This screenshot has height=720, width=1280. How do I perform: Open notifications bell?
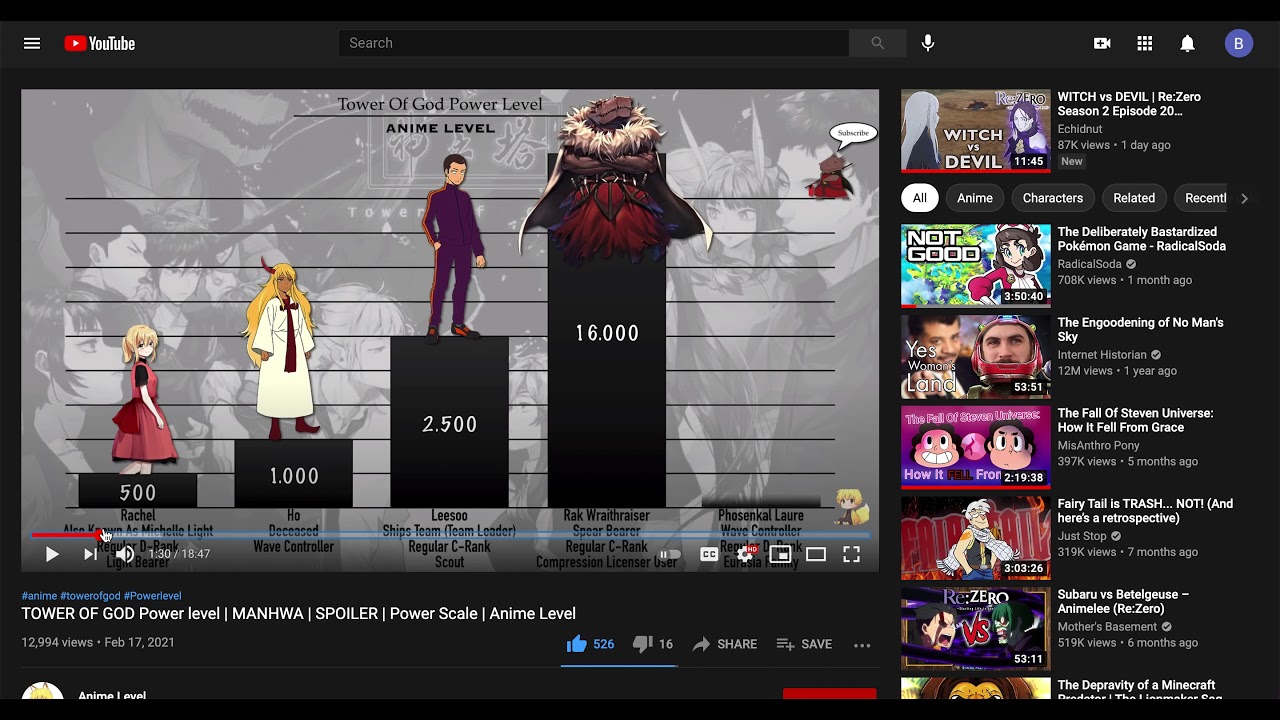point(1187,43)
